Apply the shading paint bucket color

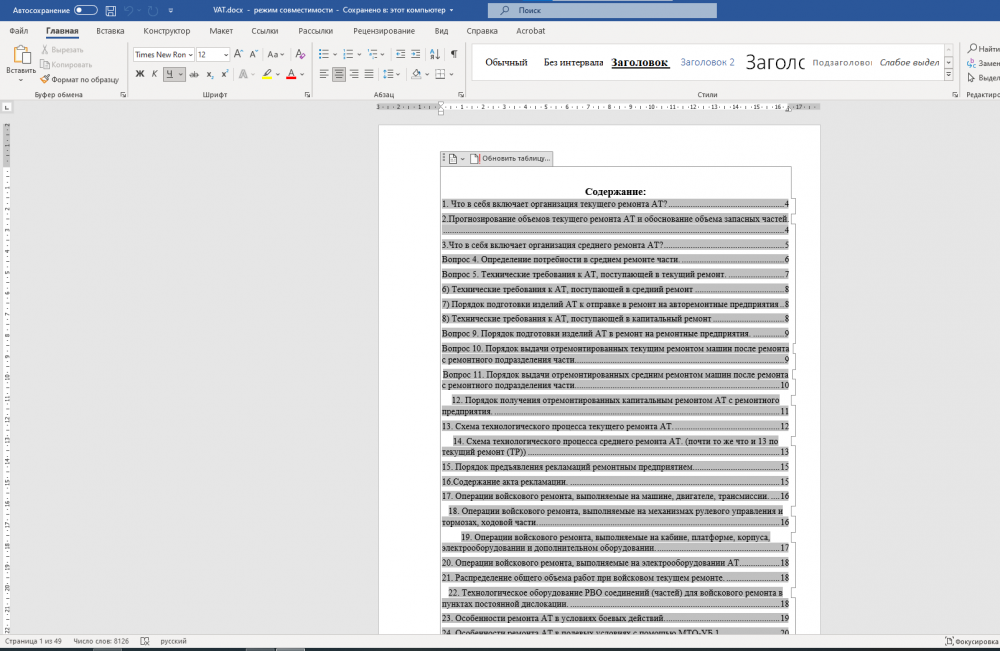tap(416, 74)
